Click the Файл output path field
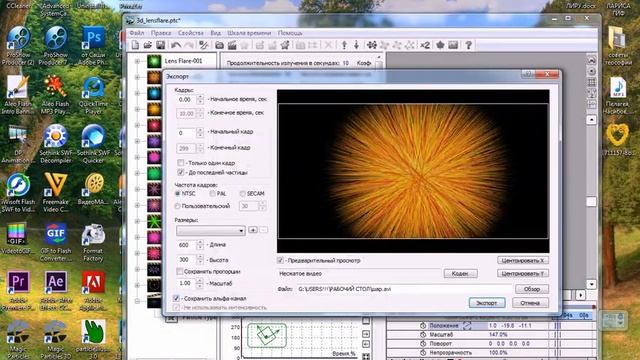The height and width of the screenshot is (360, 640). 403,289
